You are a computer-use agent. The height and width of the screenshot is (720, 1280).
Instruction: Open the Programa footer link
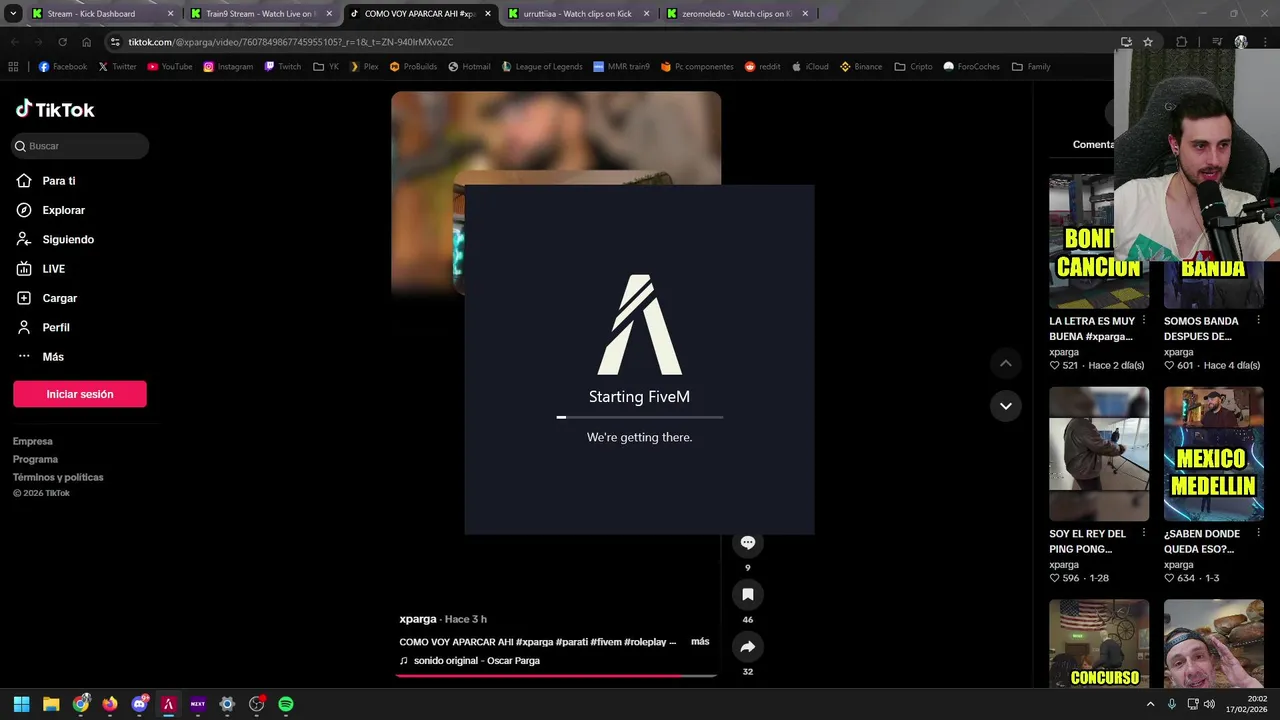(x=35, y=459)
